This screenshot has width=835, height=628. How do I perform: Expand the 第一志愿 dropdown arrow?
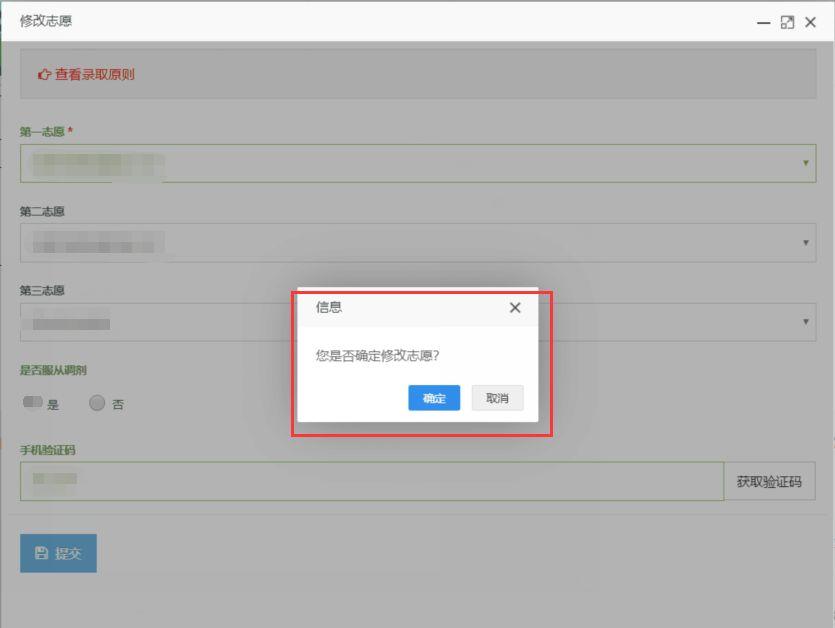pyautogui.click(x=806, y=163)
